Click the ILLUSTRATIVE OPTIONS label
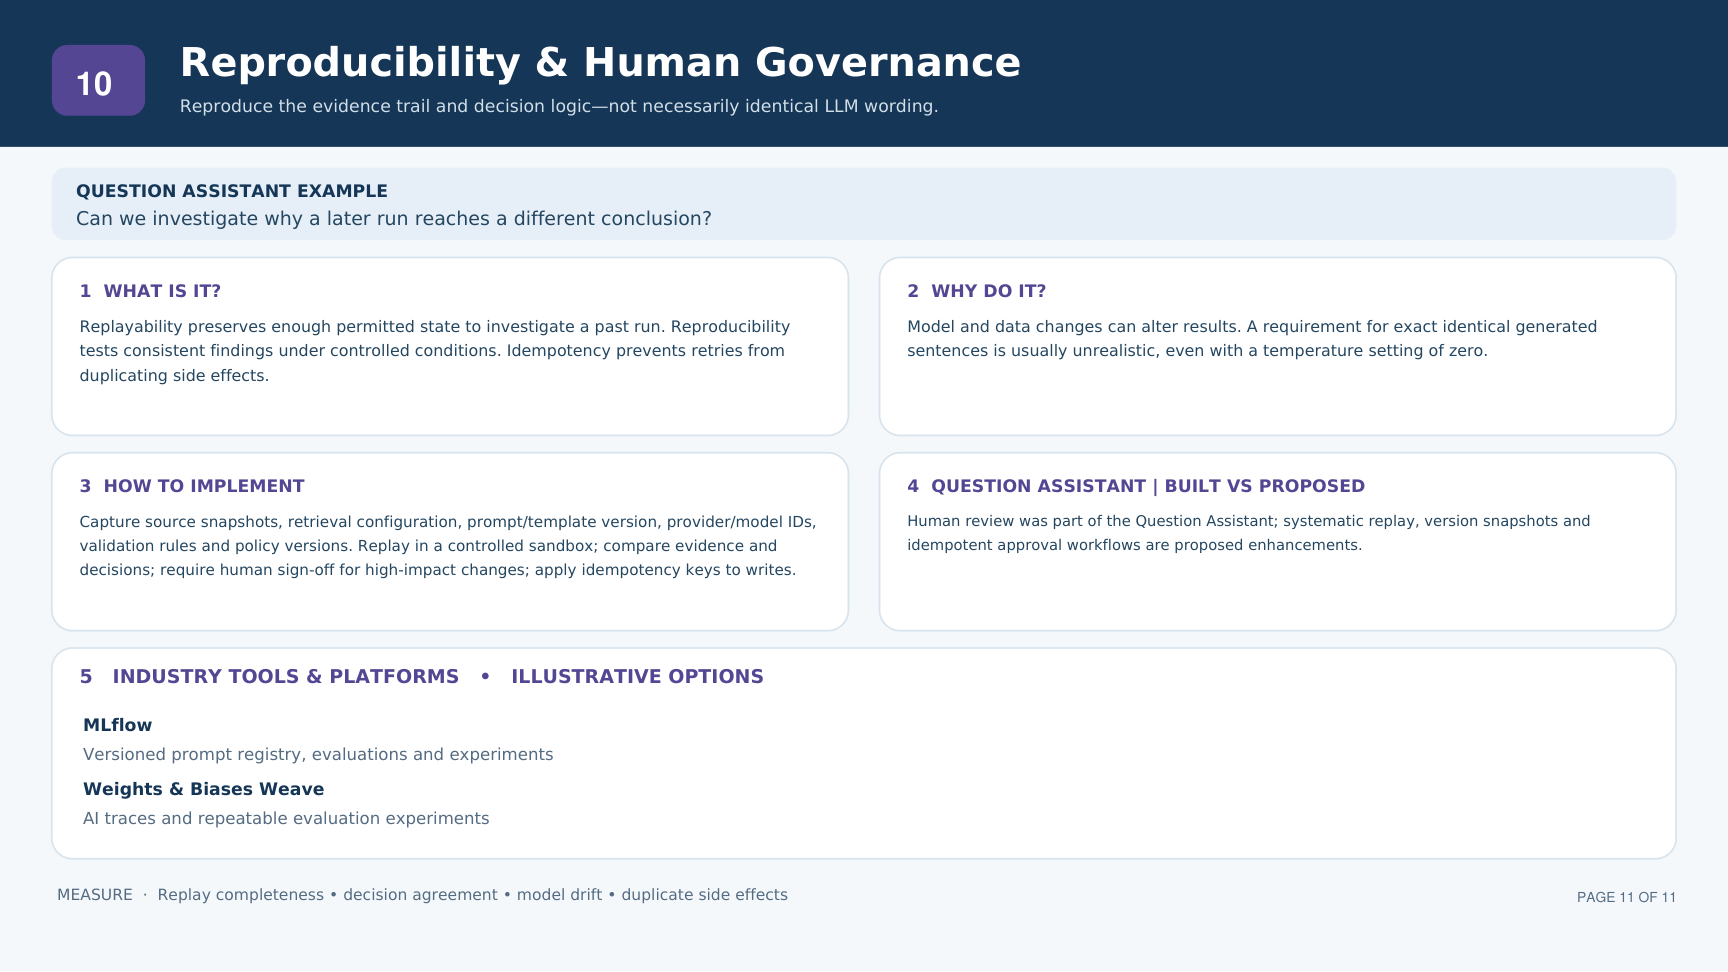This screenshot has height=972, width=1728. point(638,676)
